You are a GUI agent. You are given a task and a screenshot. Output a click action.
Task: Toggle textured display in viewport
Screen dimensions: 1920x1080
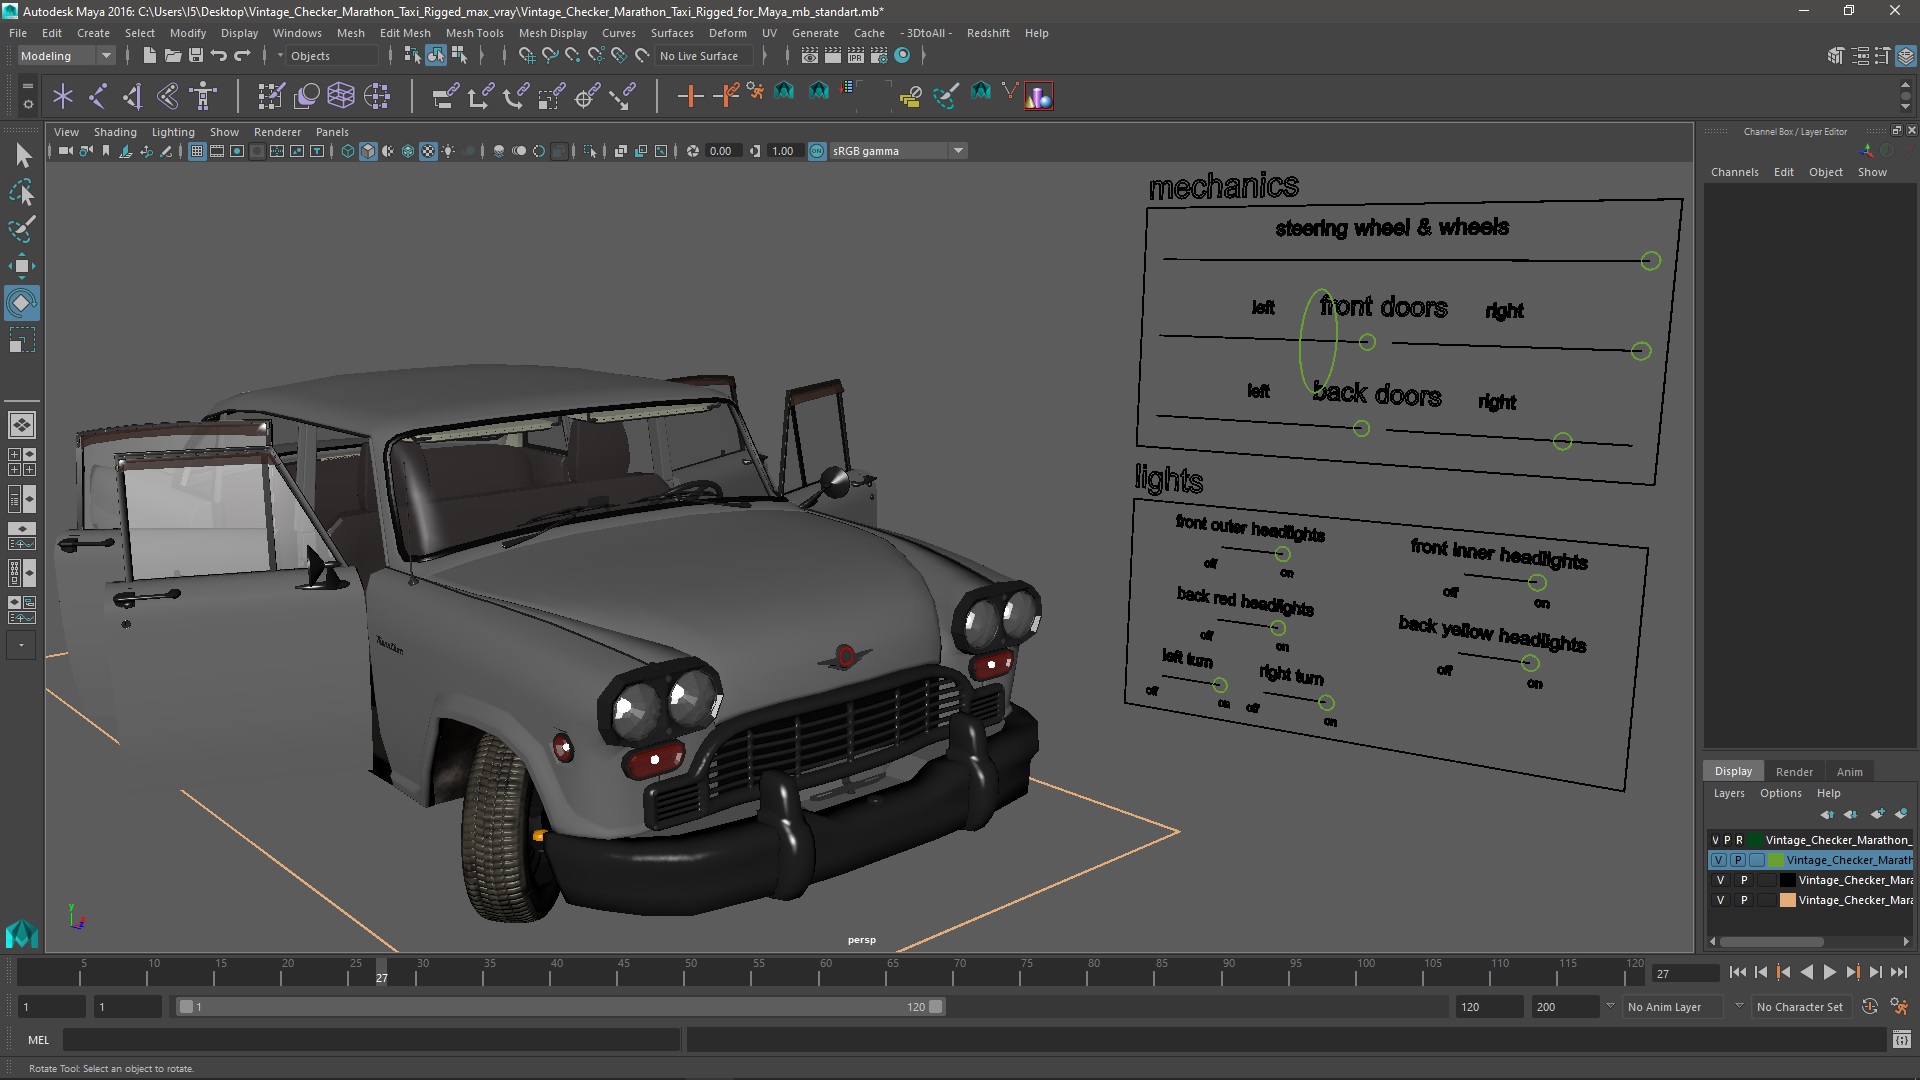[428, 151]
